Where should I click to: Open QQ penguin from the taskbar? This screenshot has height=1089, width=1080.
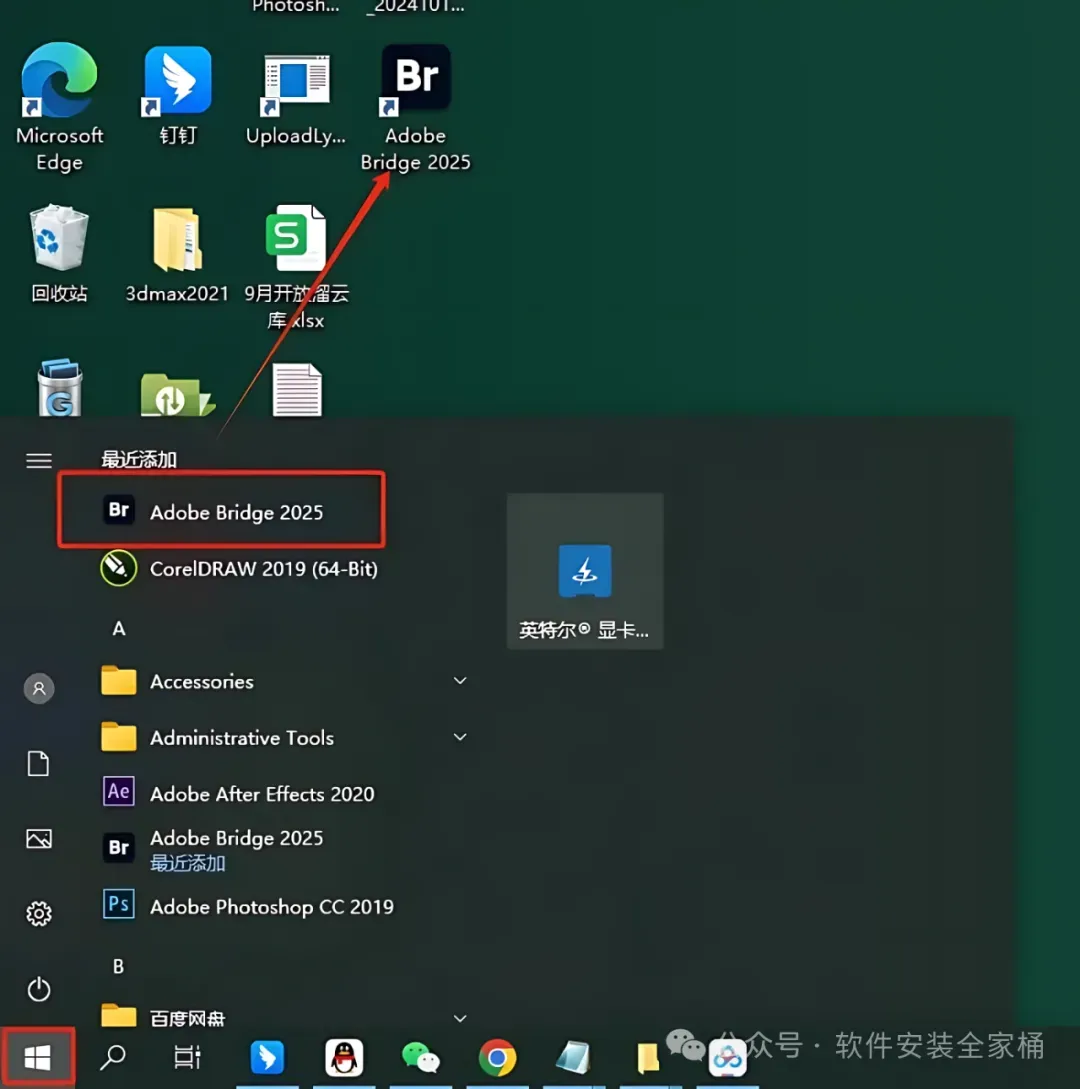[x=344, y=1057]
